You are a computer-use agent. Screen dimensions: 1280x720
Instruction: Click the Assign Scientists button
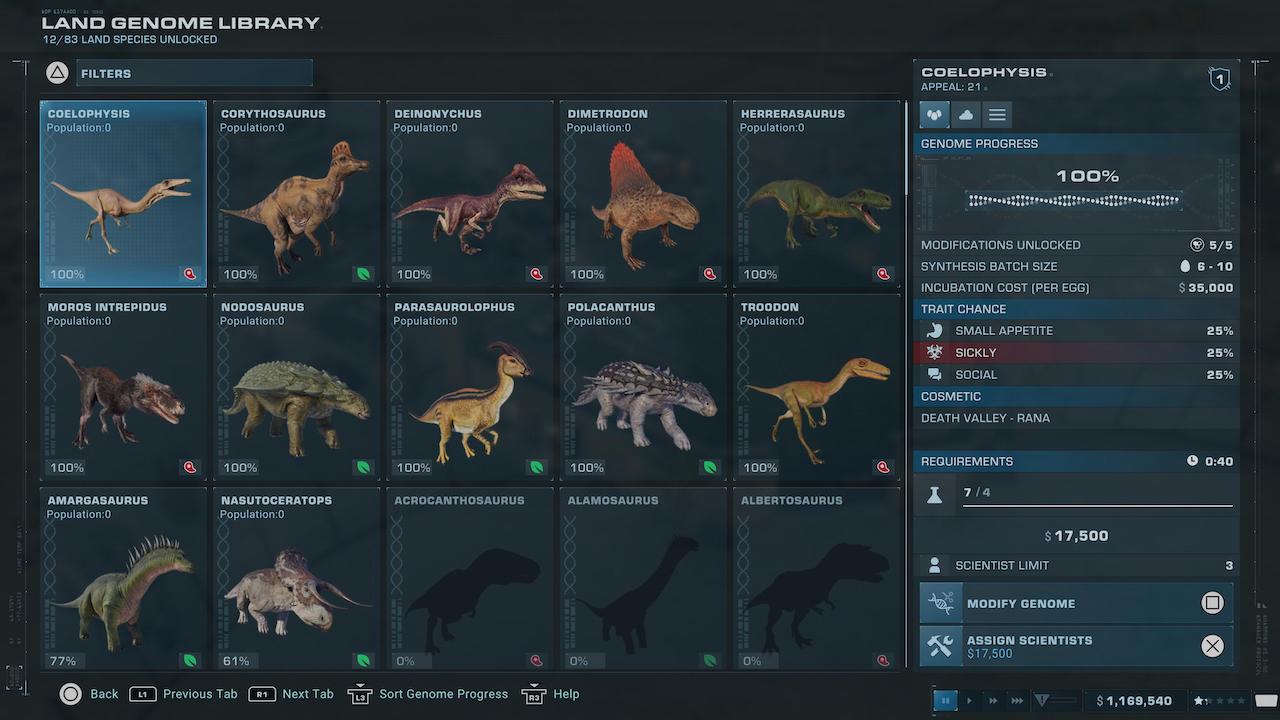click(x=1076, y=646)
